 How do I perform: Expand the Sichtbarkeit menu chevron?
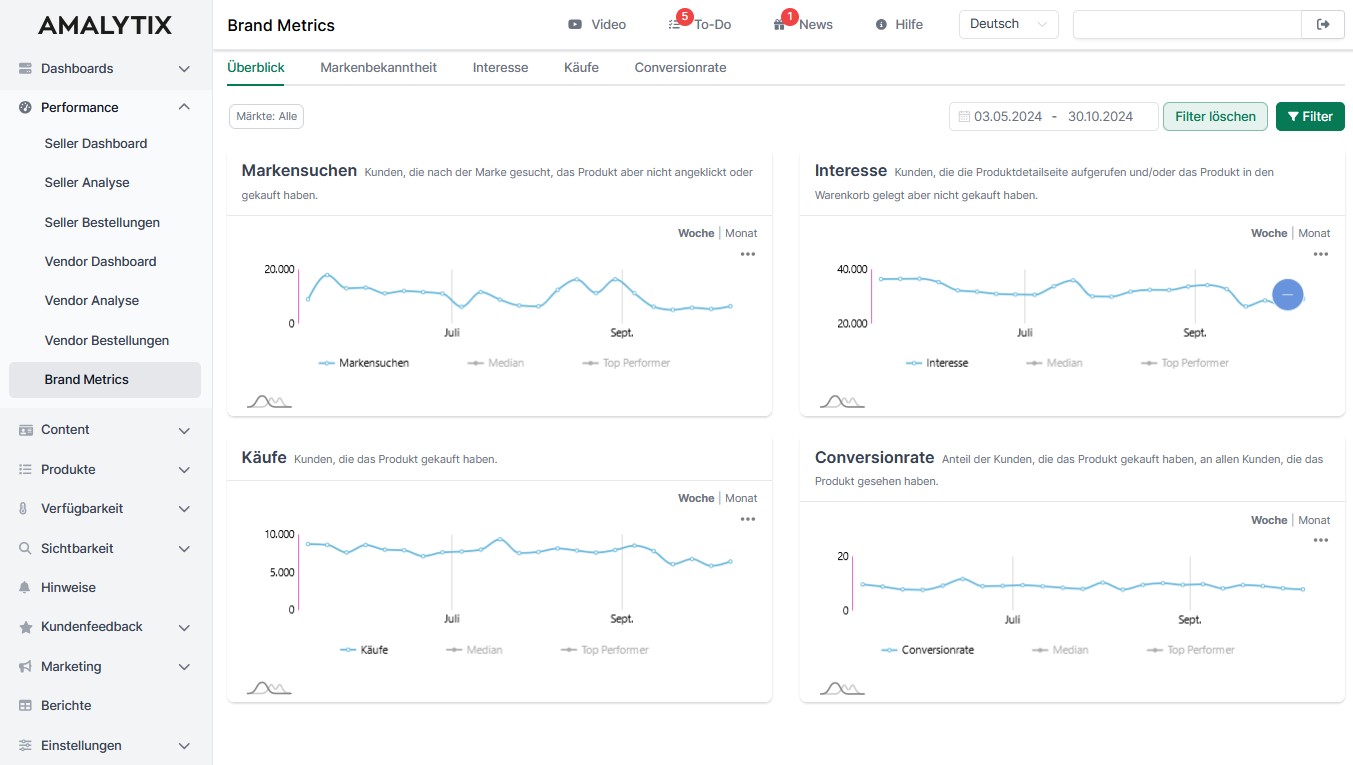184,549
